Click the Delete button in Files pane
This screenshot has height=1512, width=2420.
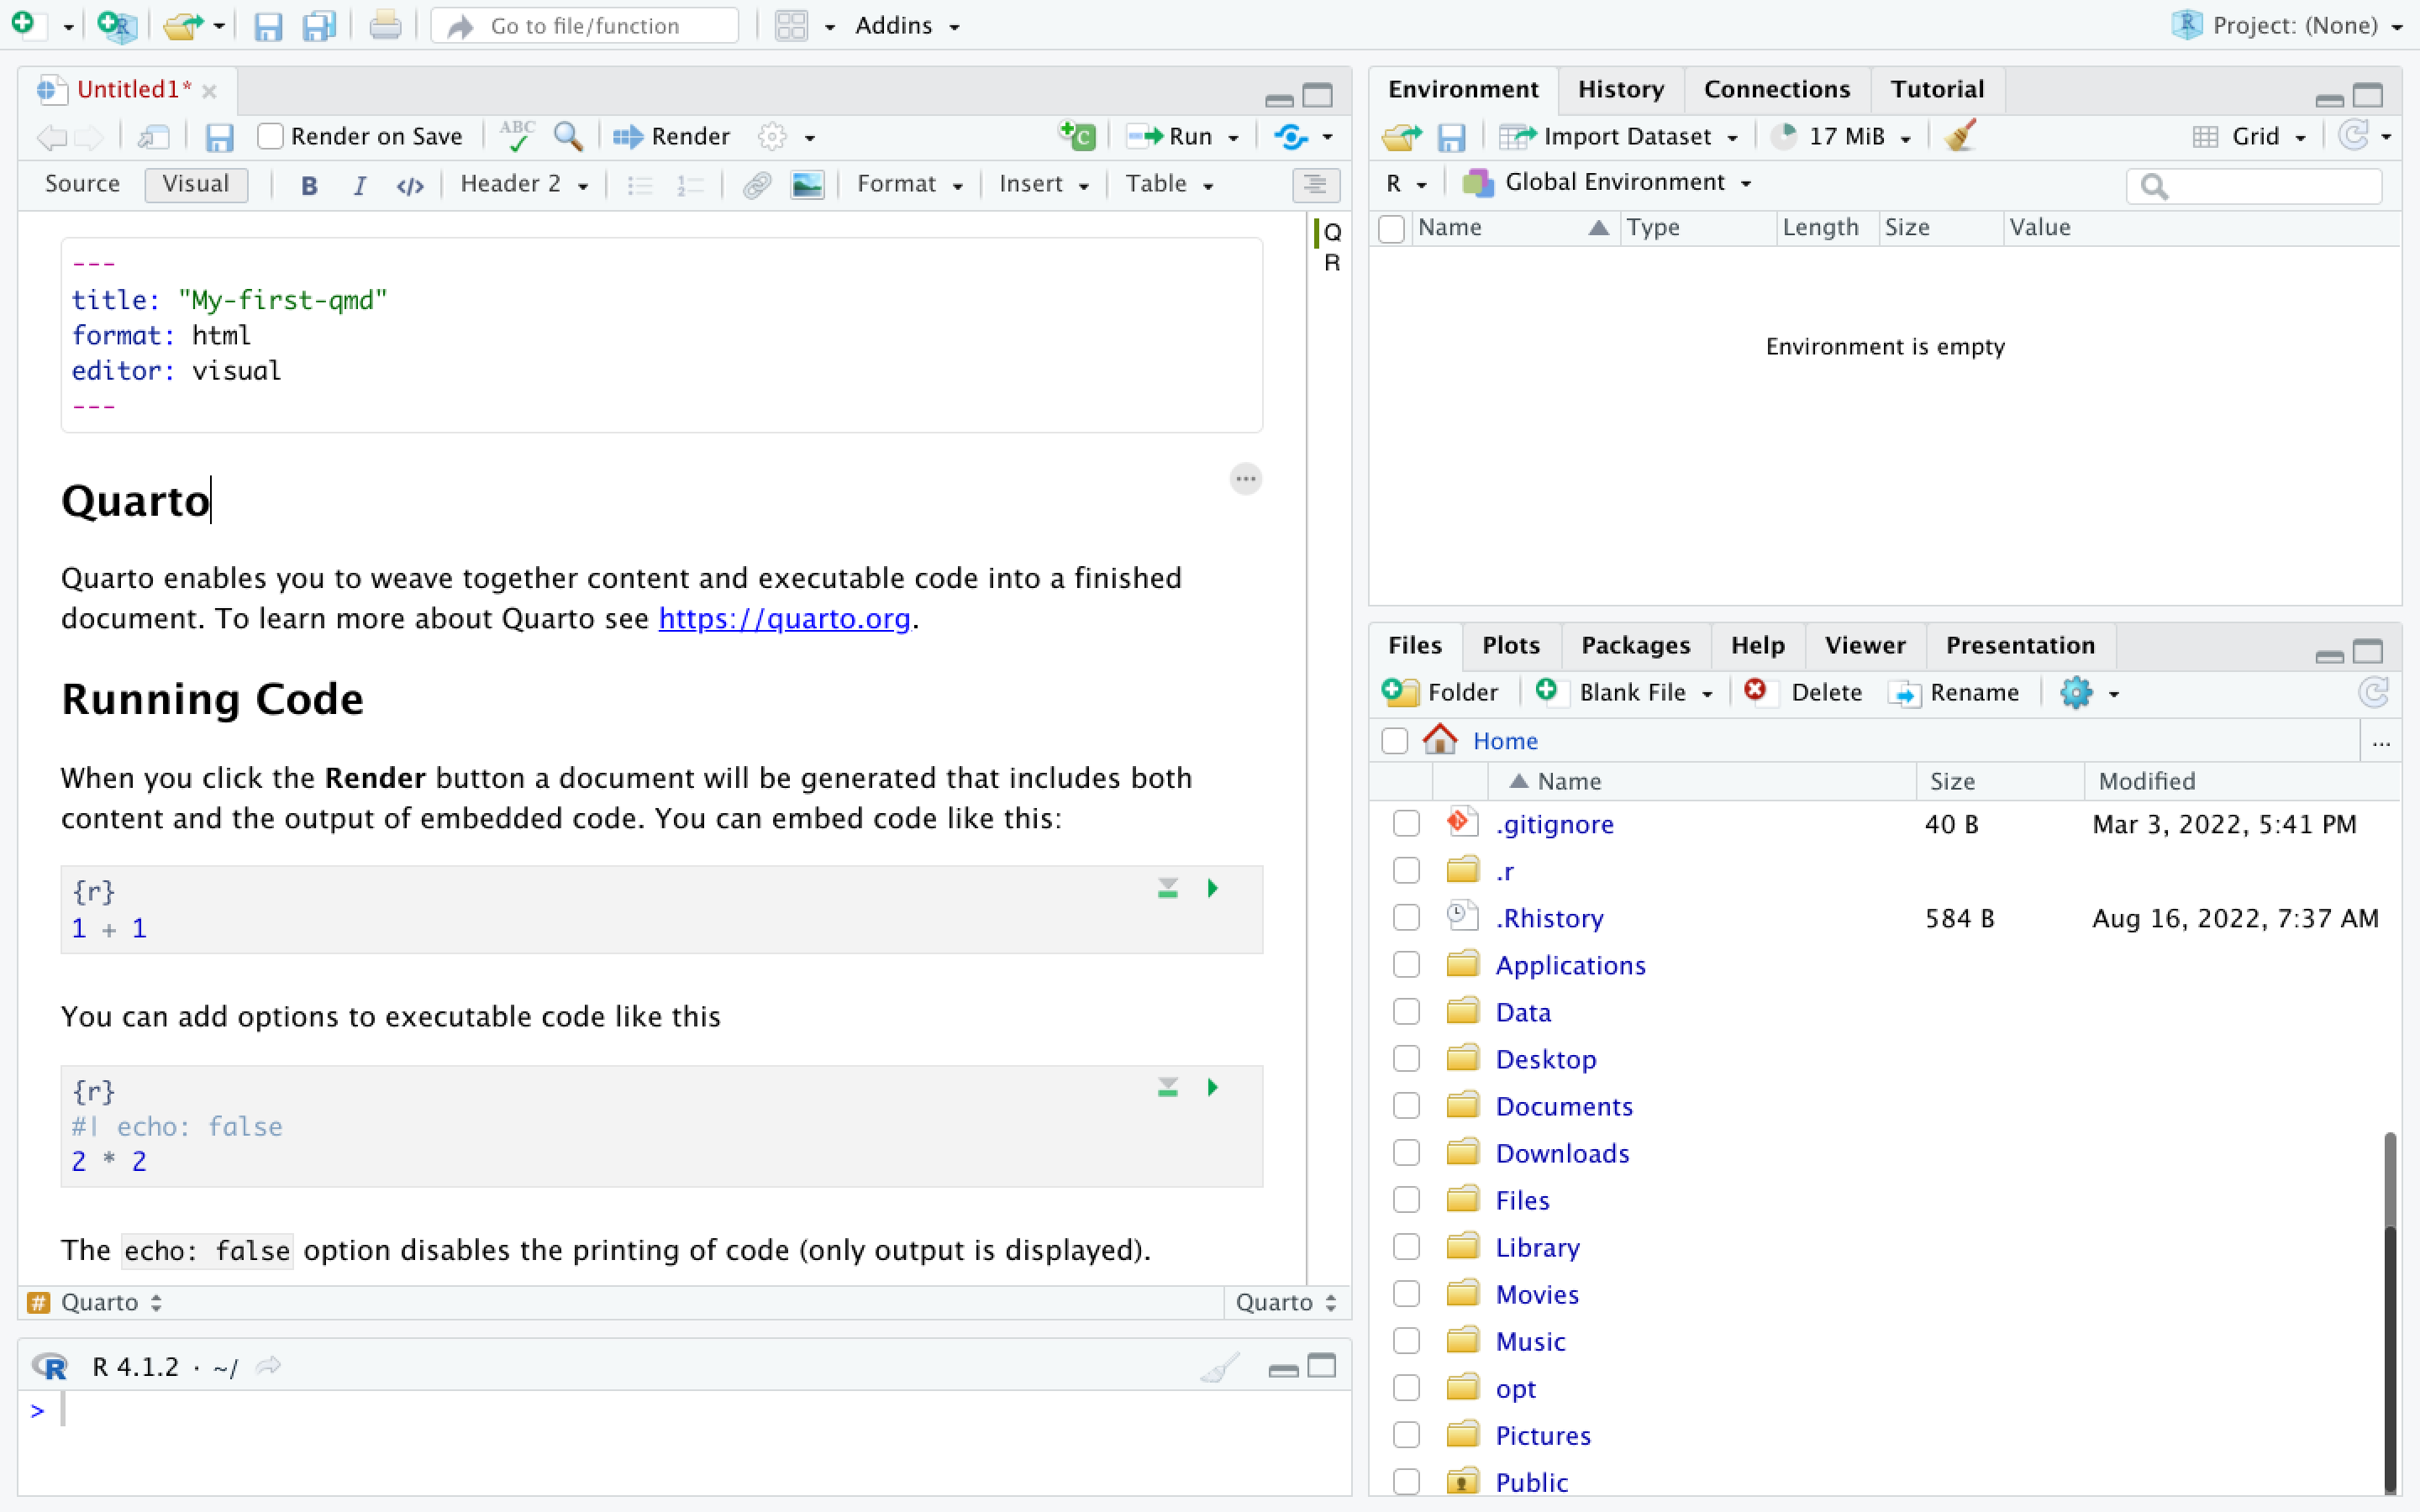pyautogui.click(x=1803, y=692)
